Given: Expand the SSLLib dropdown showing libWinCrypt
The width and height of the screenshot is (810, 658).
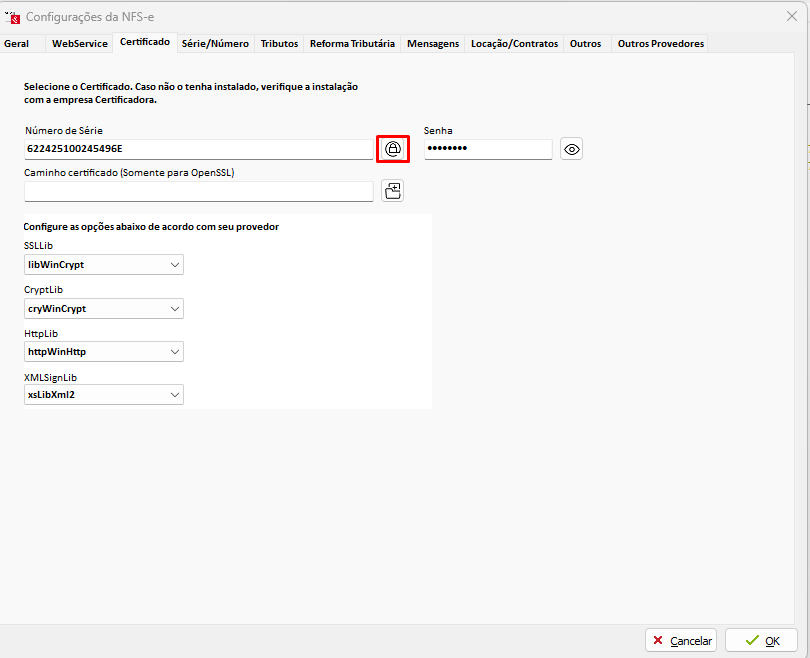Looking at the screenshot, I should click(104, 264).
